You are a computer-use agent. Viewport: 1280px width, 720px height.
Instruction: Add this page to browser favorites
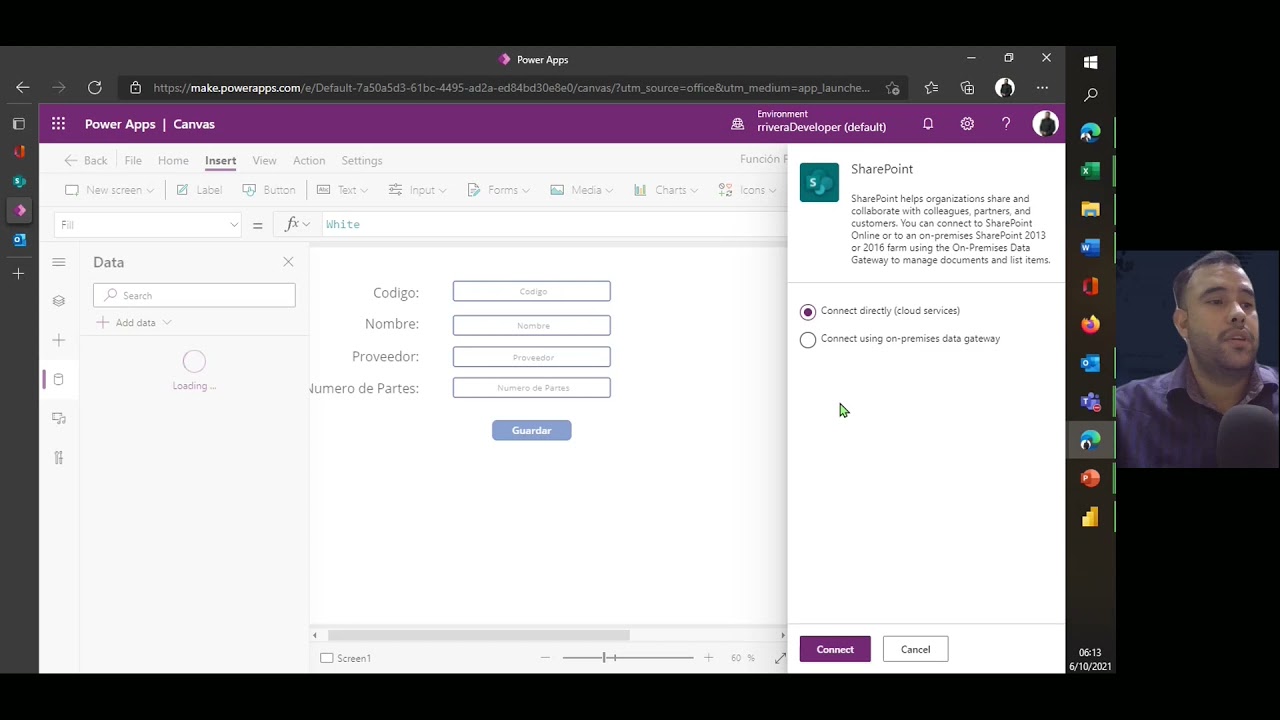point(892,88)
